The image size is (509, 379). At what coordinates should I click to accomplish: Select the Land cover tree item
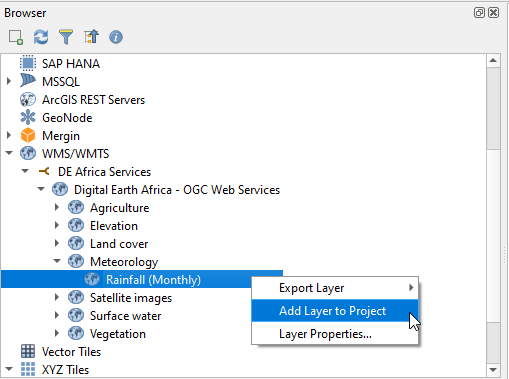coord(119,244)
